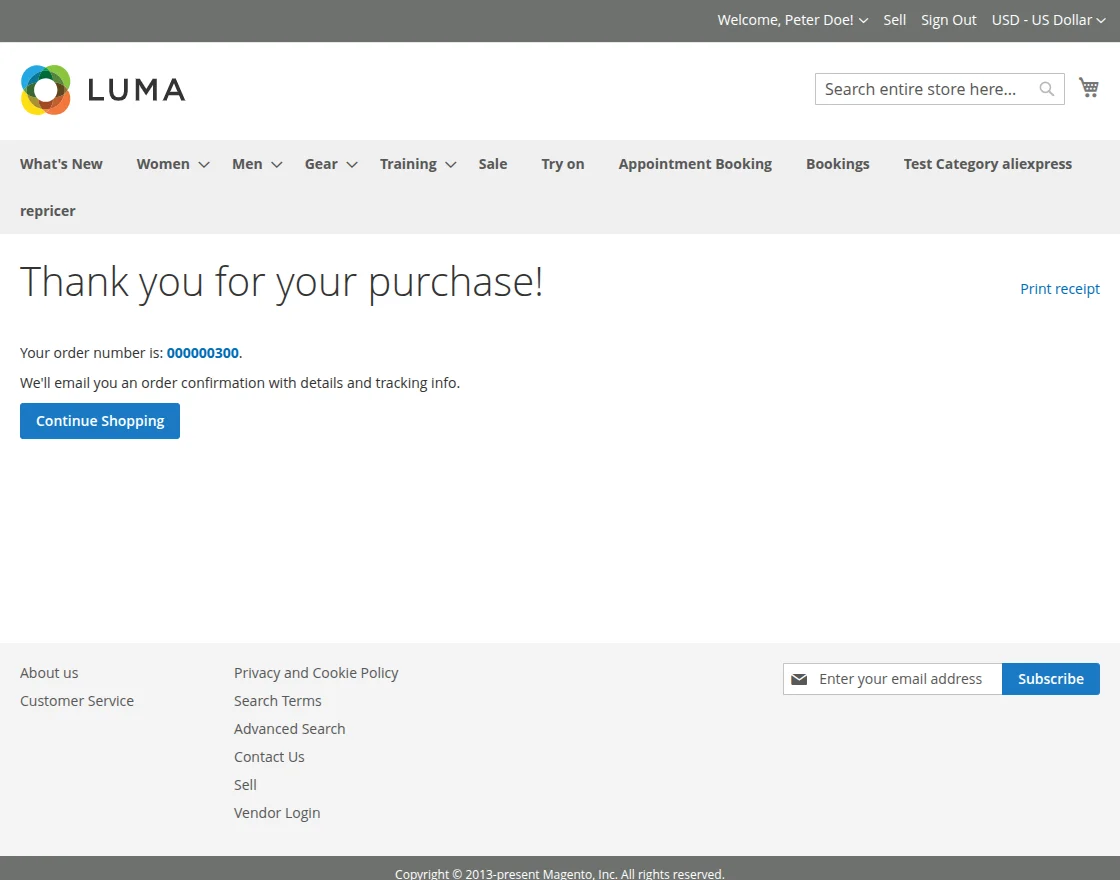Click the envelope icon beside the newsletter field
Screen dimensions: 1120x880
pos(800,679)
